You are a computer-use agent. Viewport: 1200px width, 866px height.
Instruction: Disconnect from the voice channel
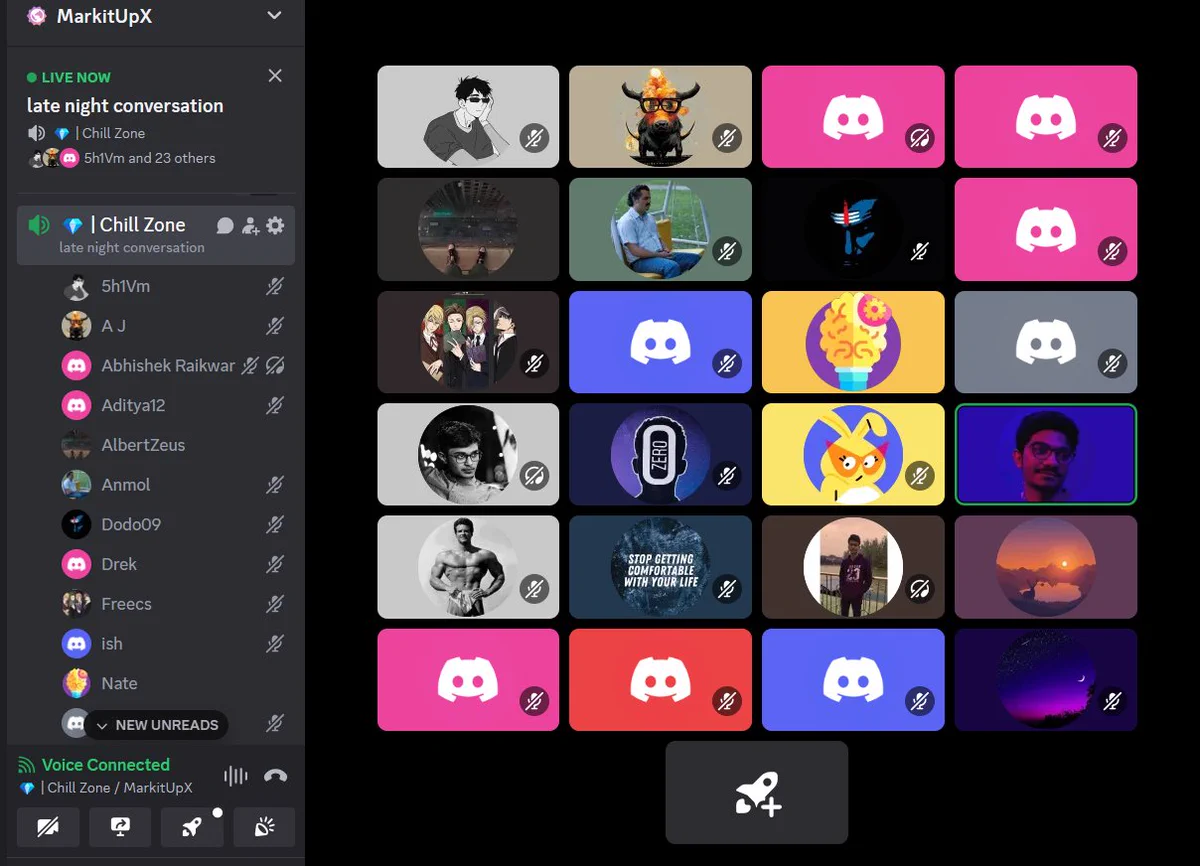[x=275, y=776]
